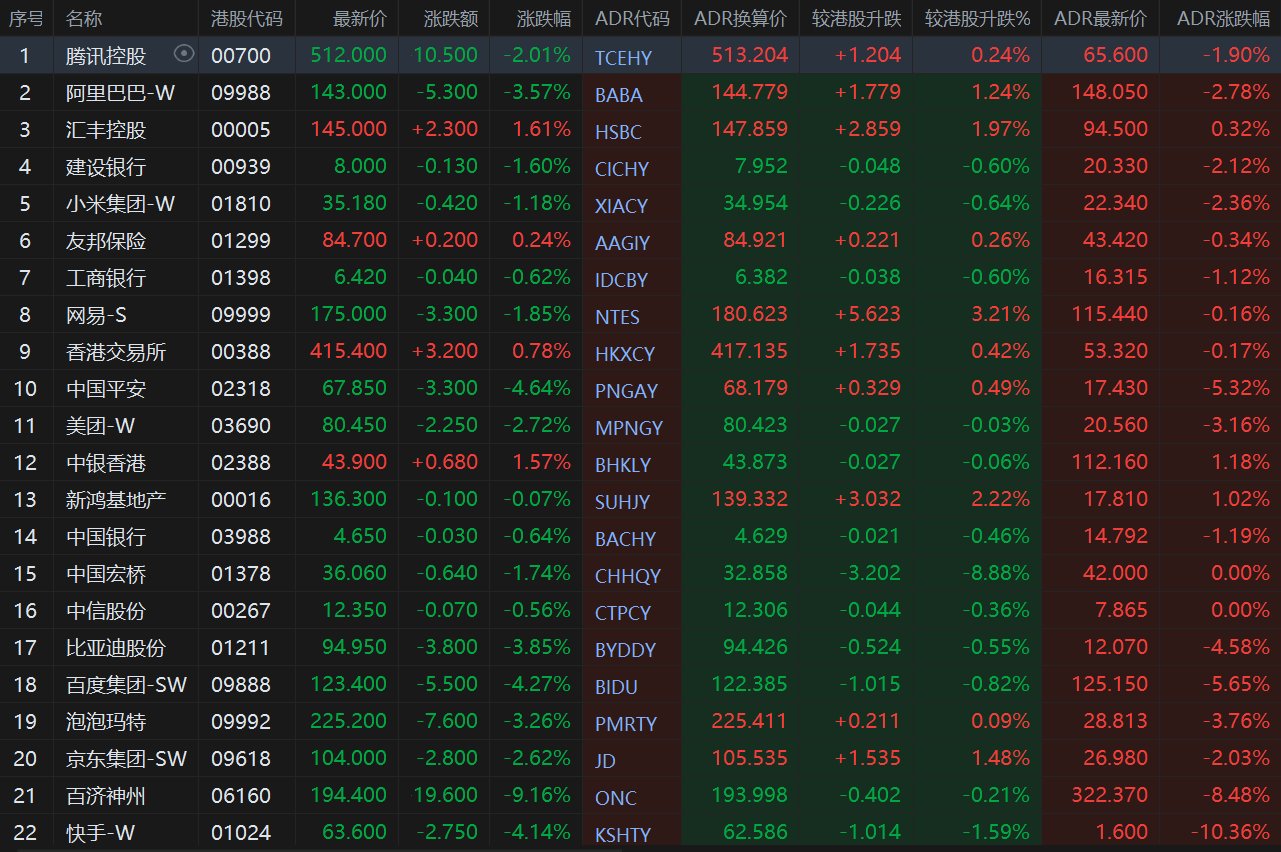Click the HSBC ADR code

tap(618, 132)
